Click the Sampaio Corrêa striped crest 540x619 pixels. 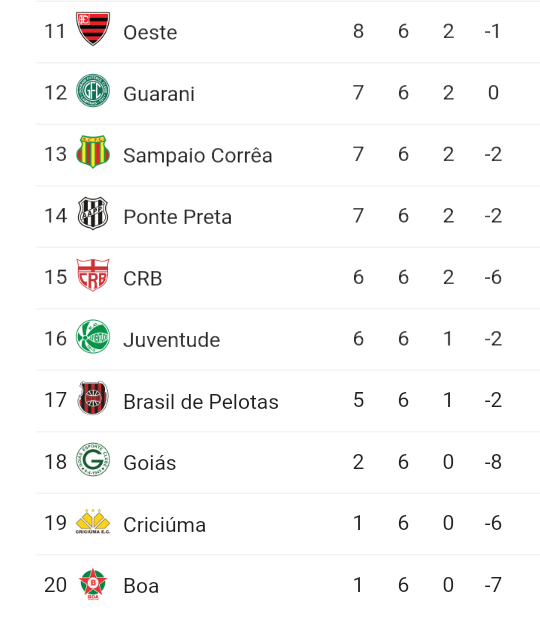(93, 152)
